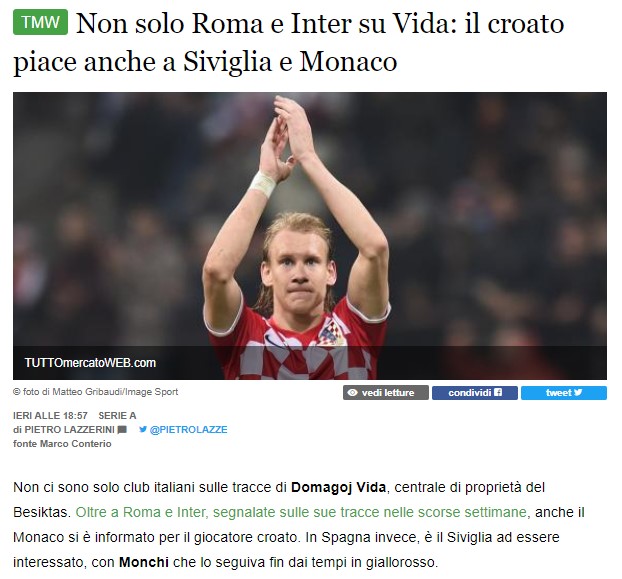The height and width of the screenshot is (579, 622).
Task: Select the 'vedi letture' button label
Action: 388,393
